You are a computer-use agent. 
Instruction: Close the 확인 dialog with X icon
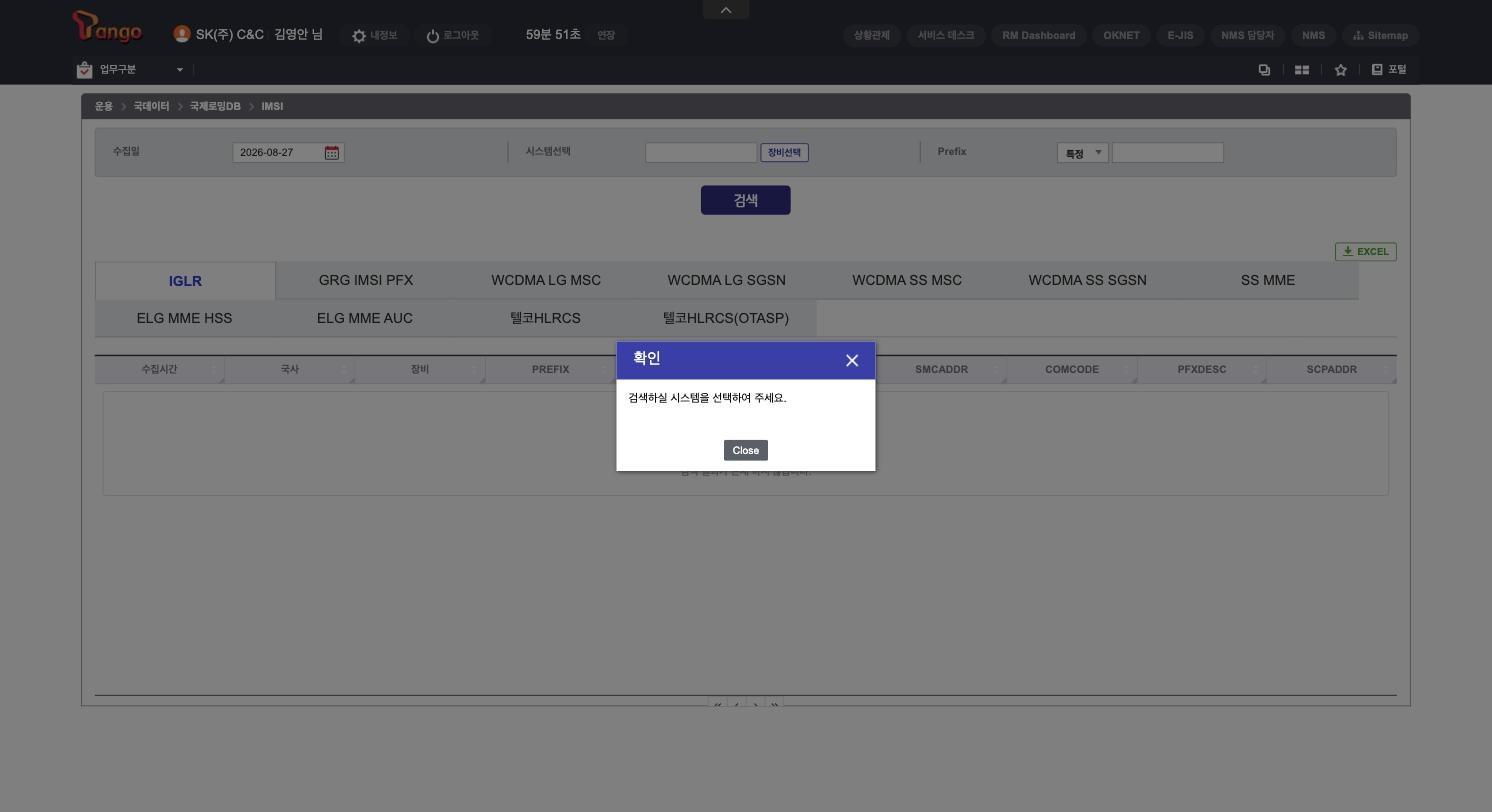tap(852, 361)
